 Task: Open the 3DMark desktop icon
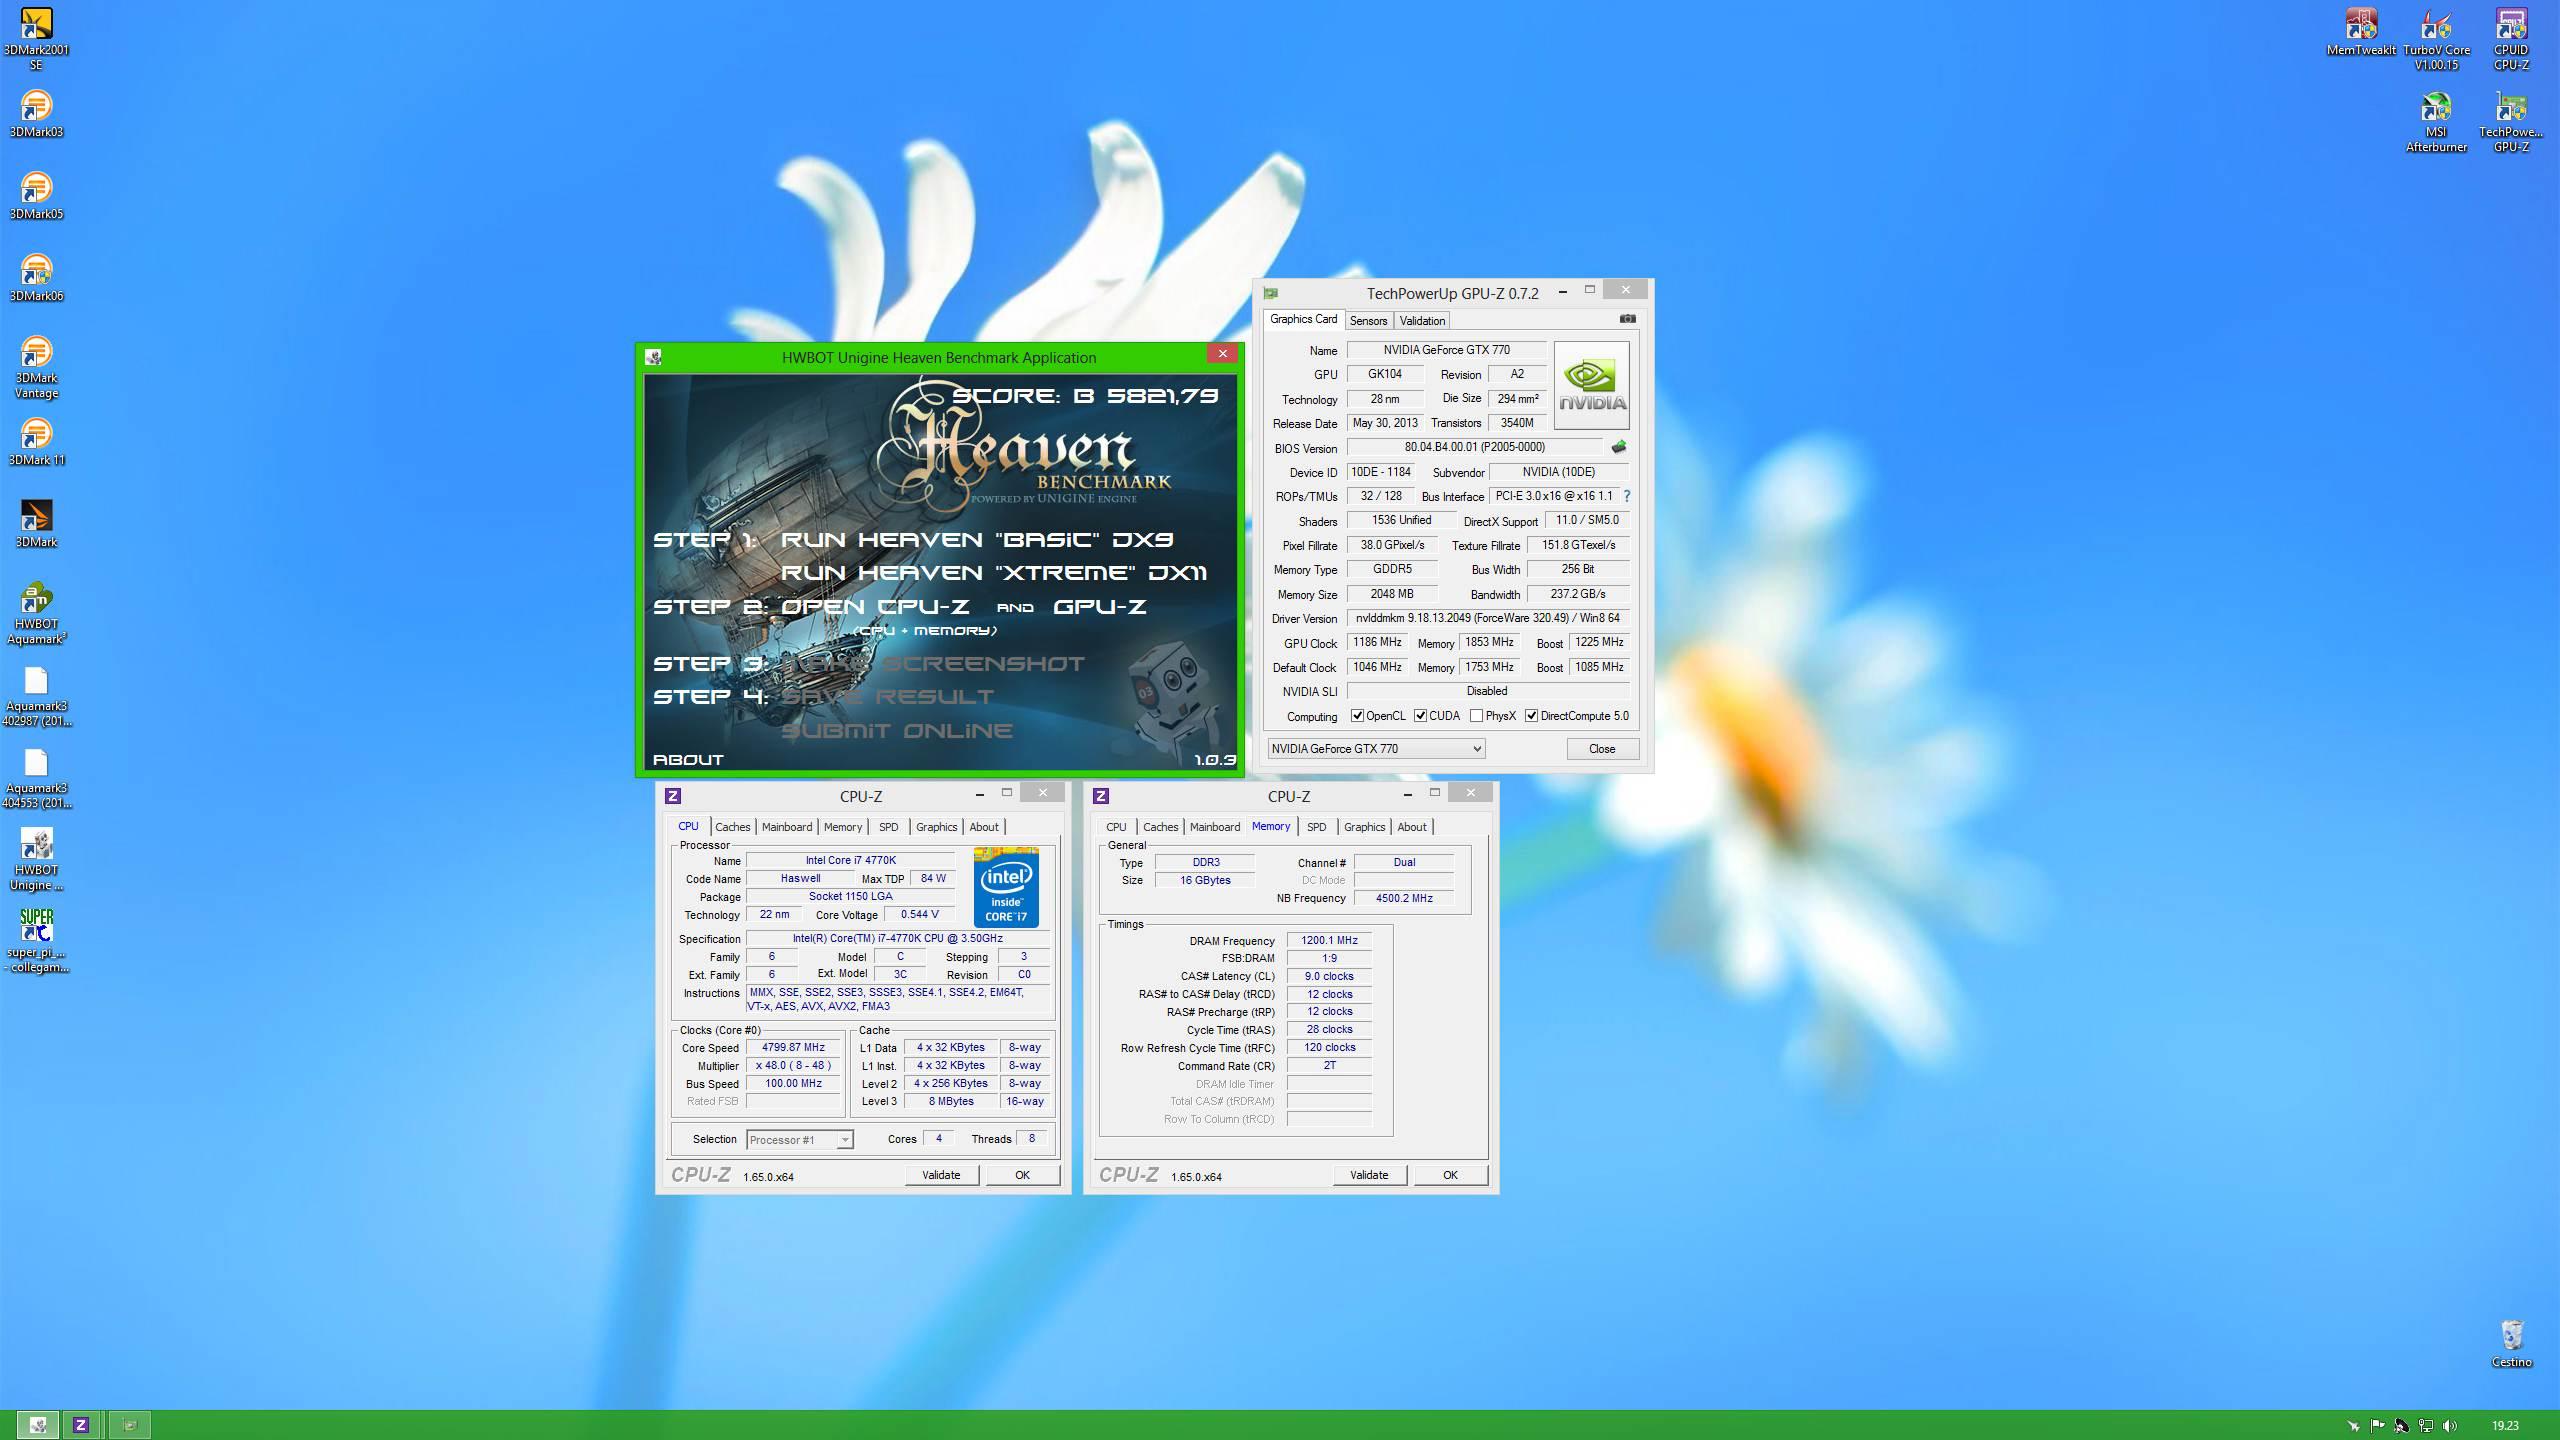[x=36, y=523]
